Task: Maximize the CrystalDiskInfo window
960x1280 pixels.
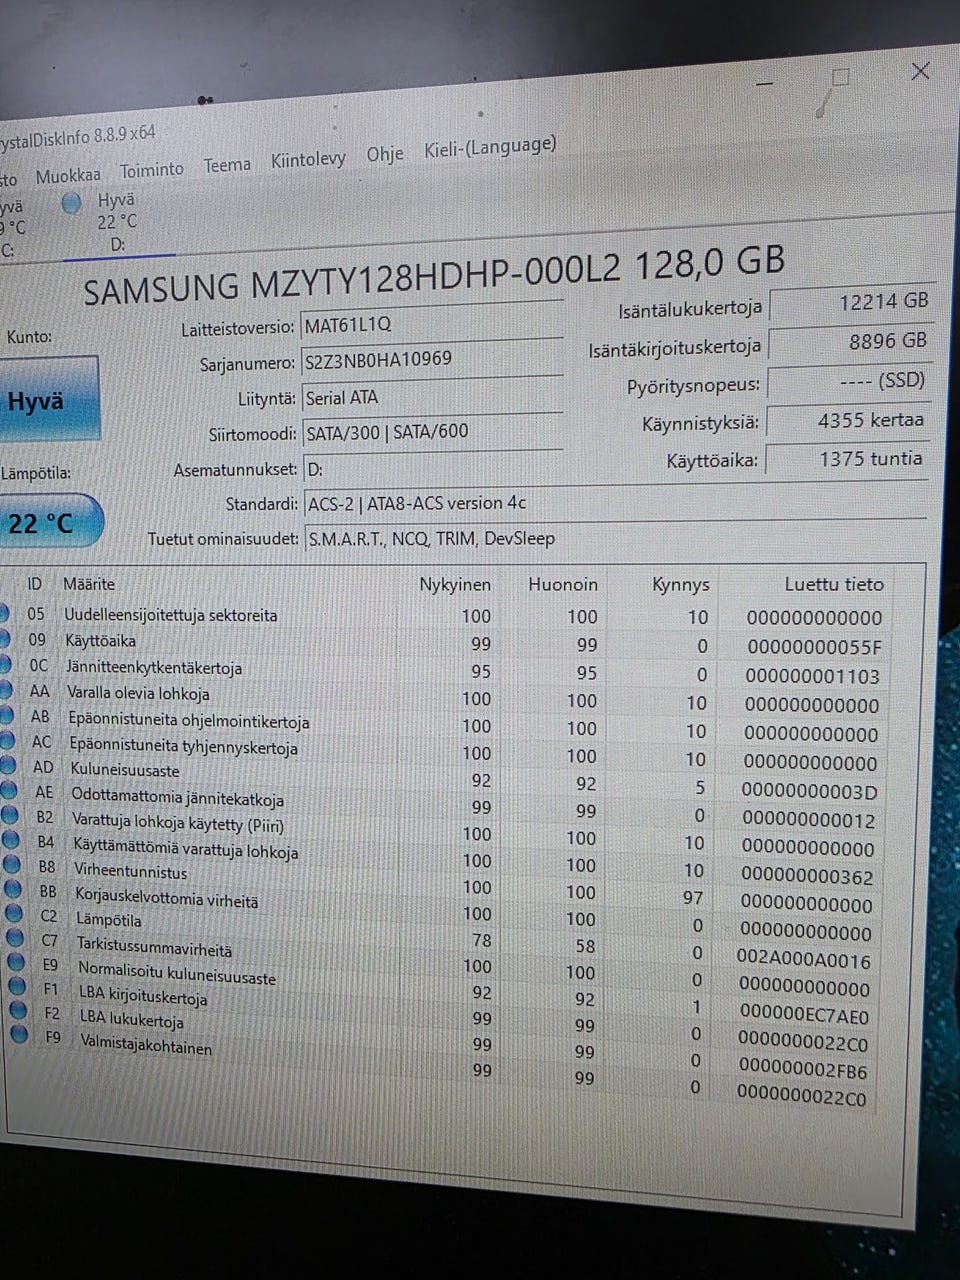Action: click(x=841, y=77)
